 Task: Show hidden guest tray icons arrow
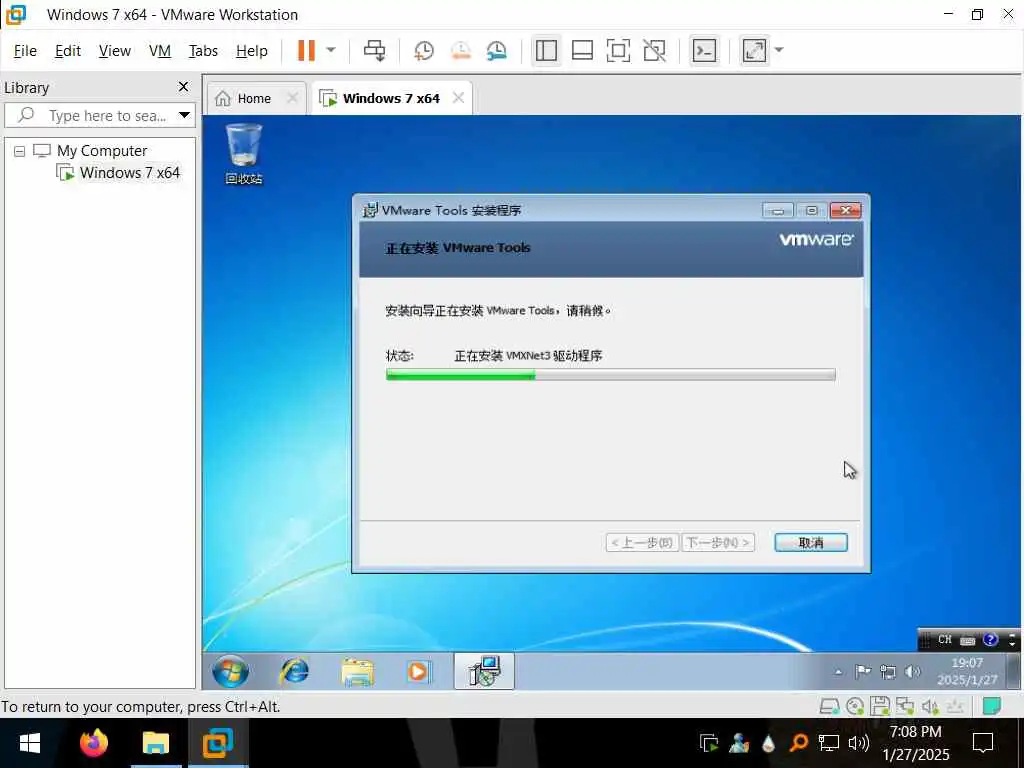coord(839,672)
